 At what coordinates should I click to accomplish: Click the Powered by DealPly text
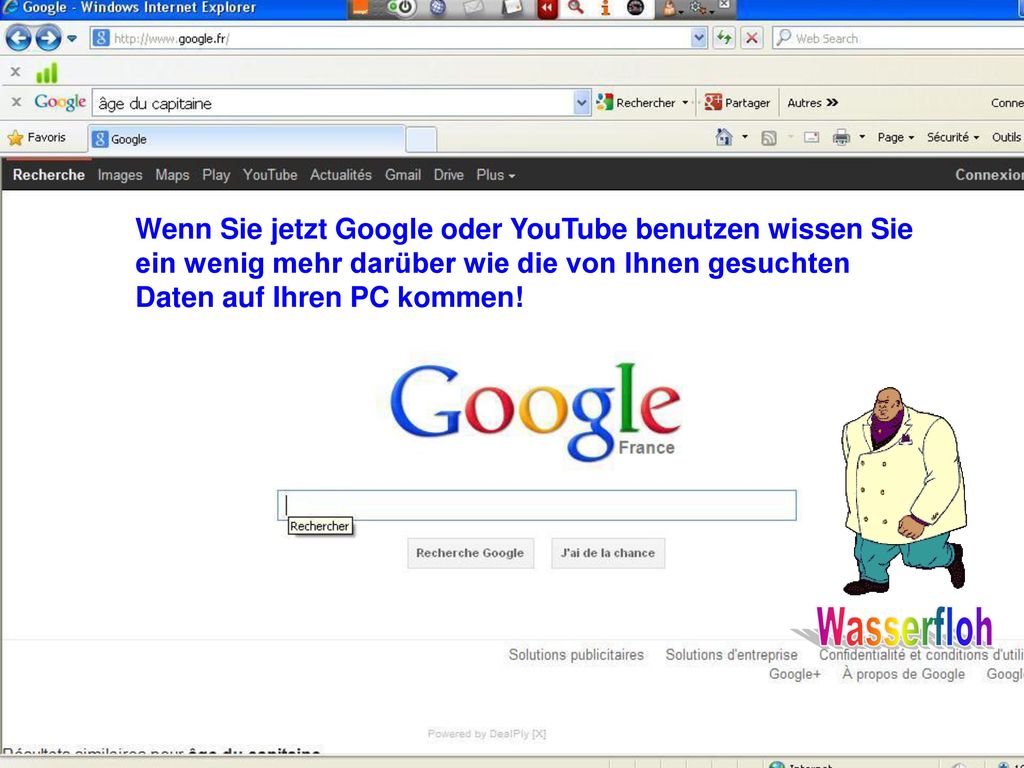tap(487, 733)
